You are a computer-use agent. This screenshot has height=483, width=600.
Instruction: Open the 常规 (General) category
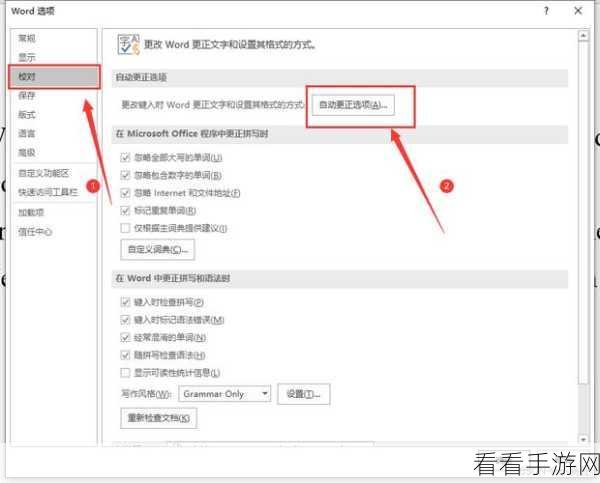pyautogui.click(x=27, y=38)
